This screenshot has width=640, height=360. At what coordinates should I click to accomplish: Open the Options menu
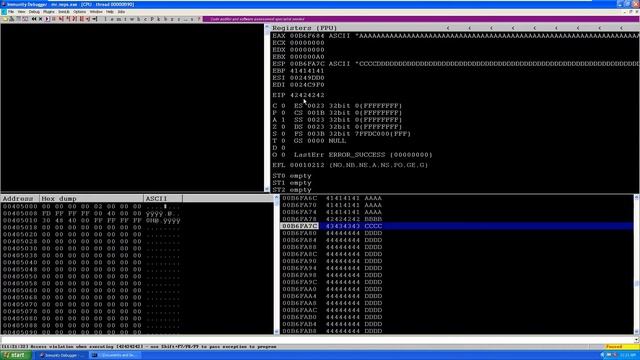tap(79, 12)
